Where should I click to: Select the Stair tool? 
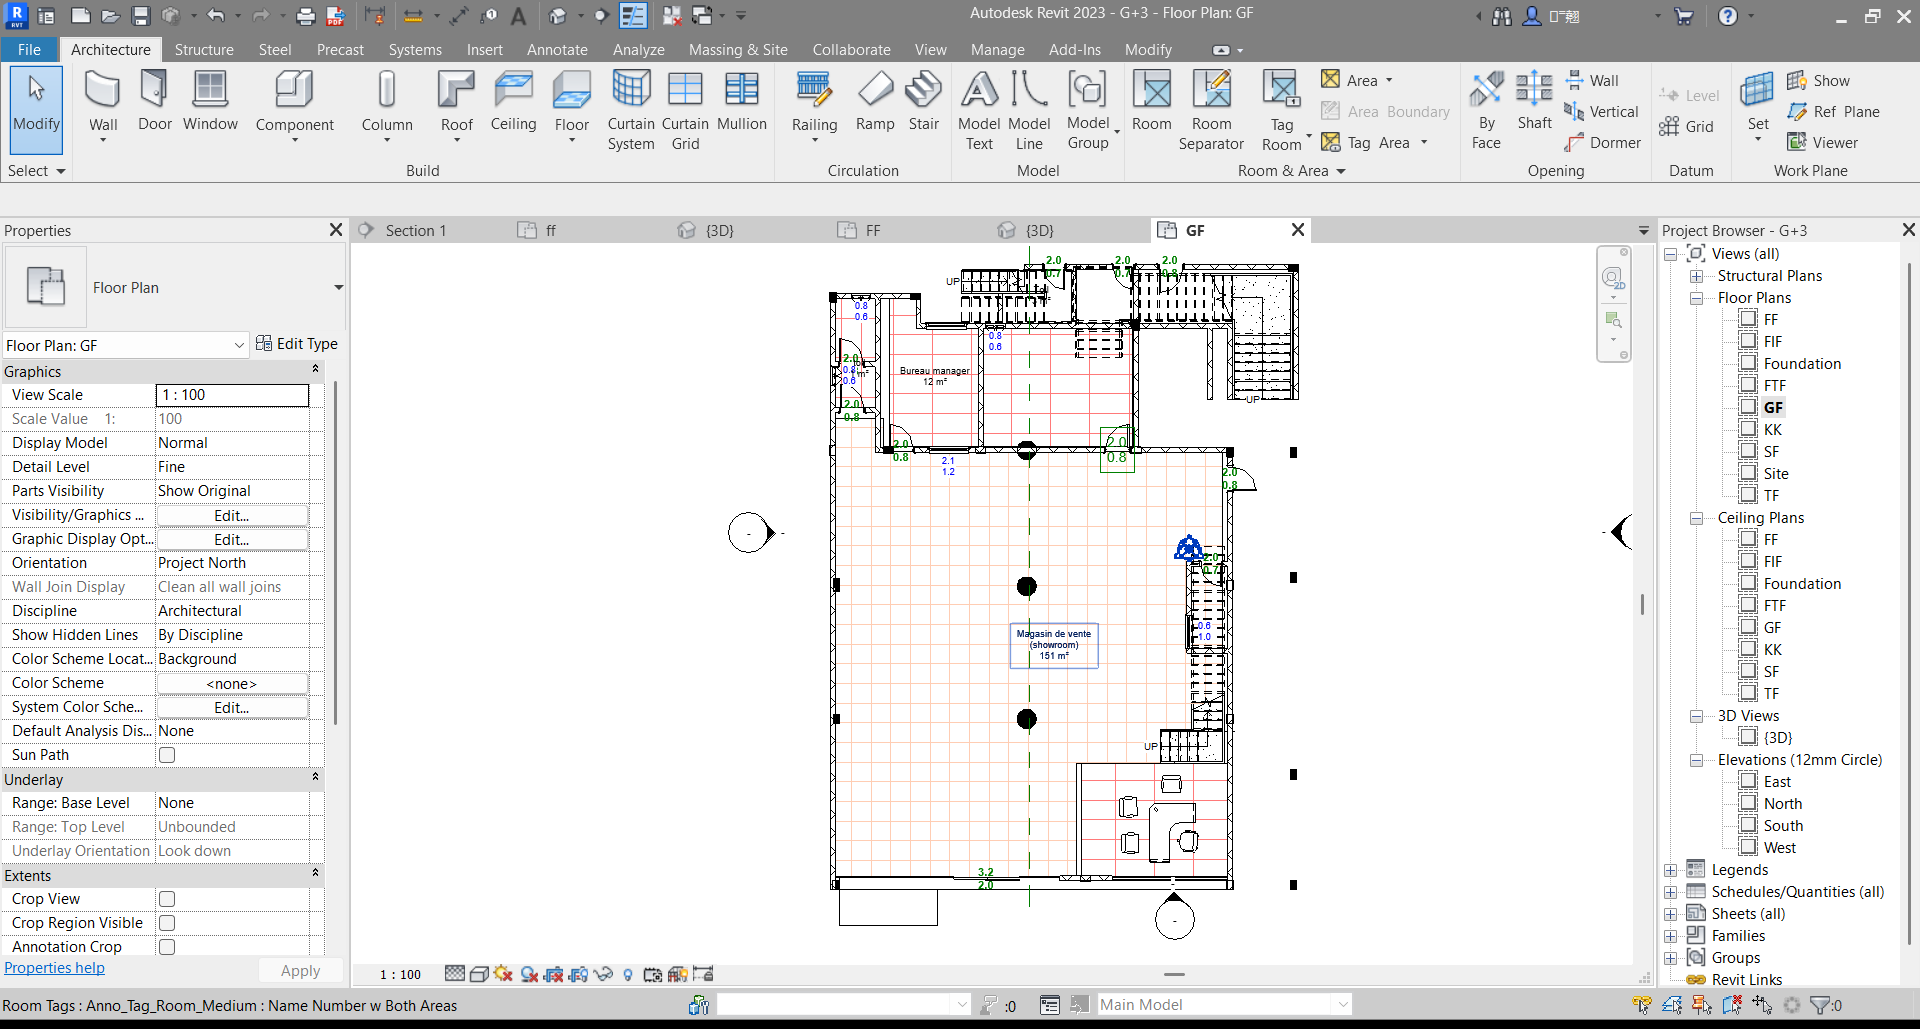(923, 101)
